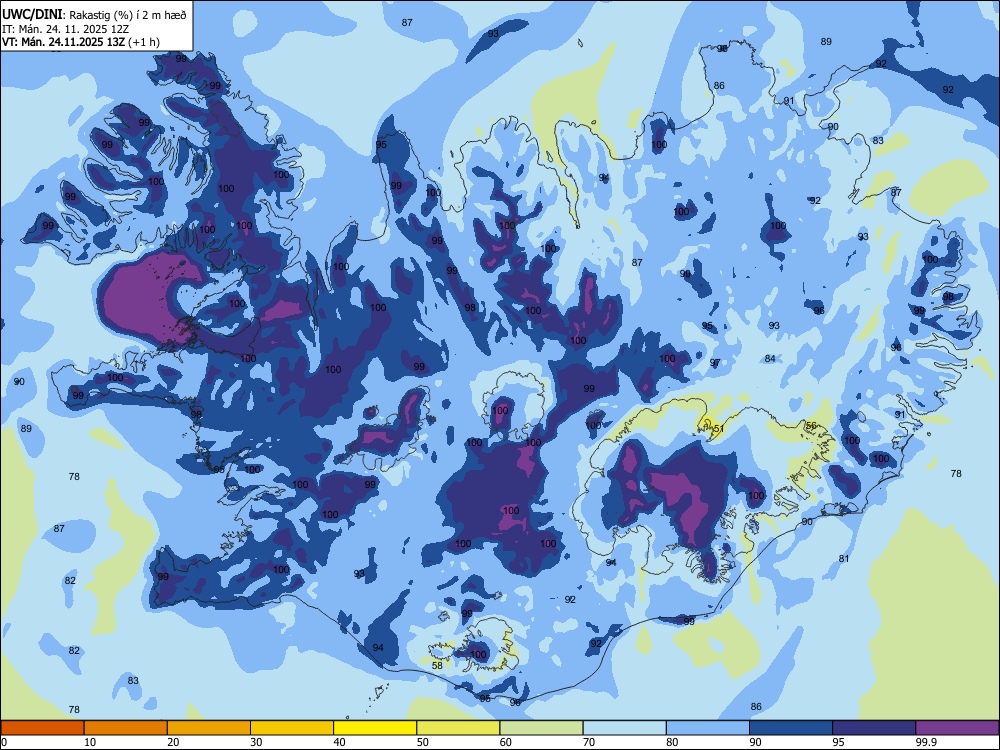
Task: Click the orange 10–20 legend swatch
Action: click(x=126, y=728)
